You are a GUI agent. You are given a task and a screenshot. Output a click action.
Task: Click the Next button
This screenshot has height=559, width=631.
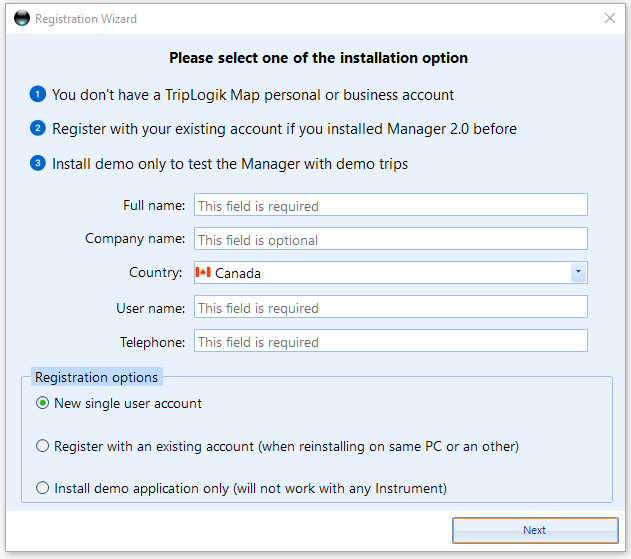click(x=535, y=530)
